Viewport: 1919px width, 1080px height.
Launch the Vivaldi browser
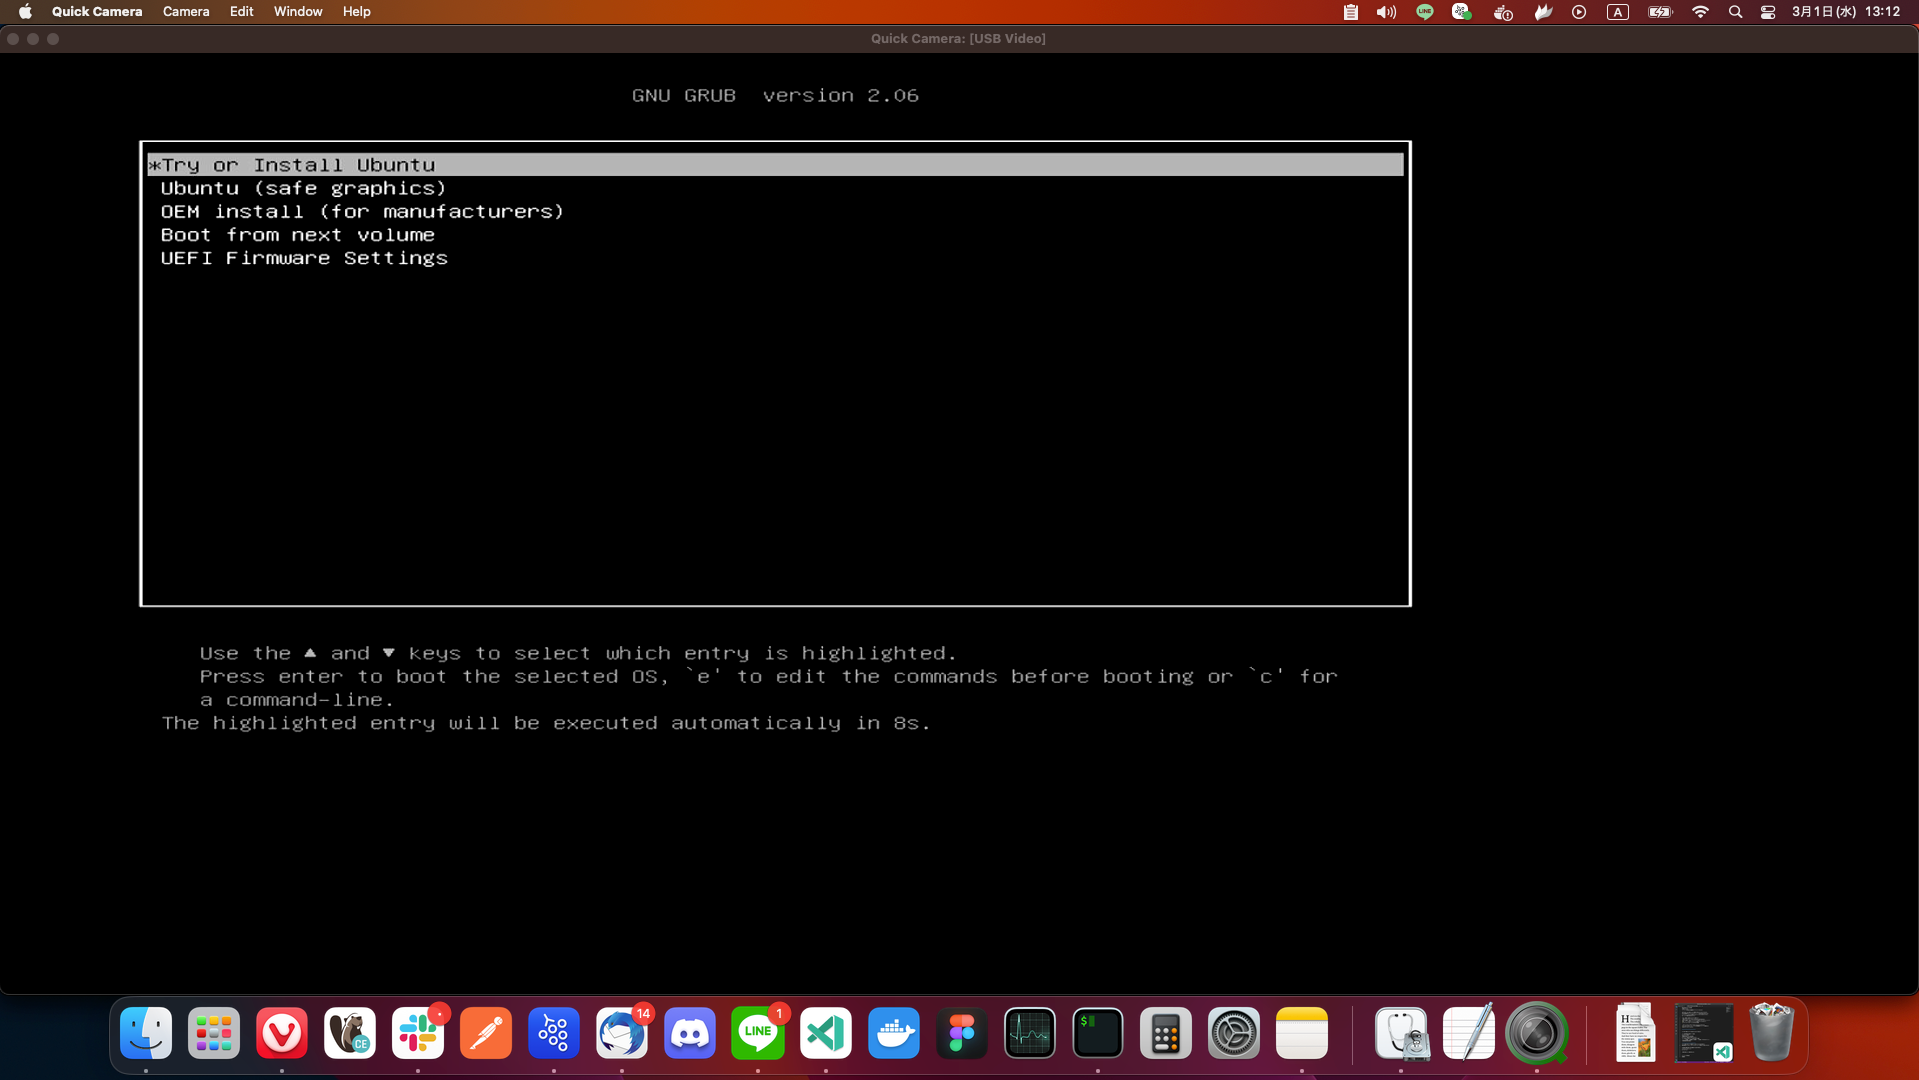click(282, 1033)
